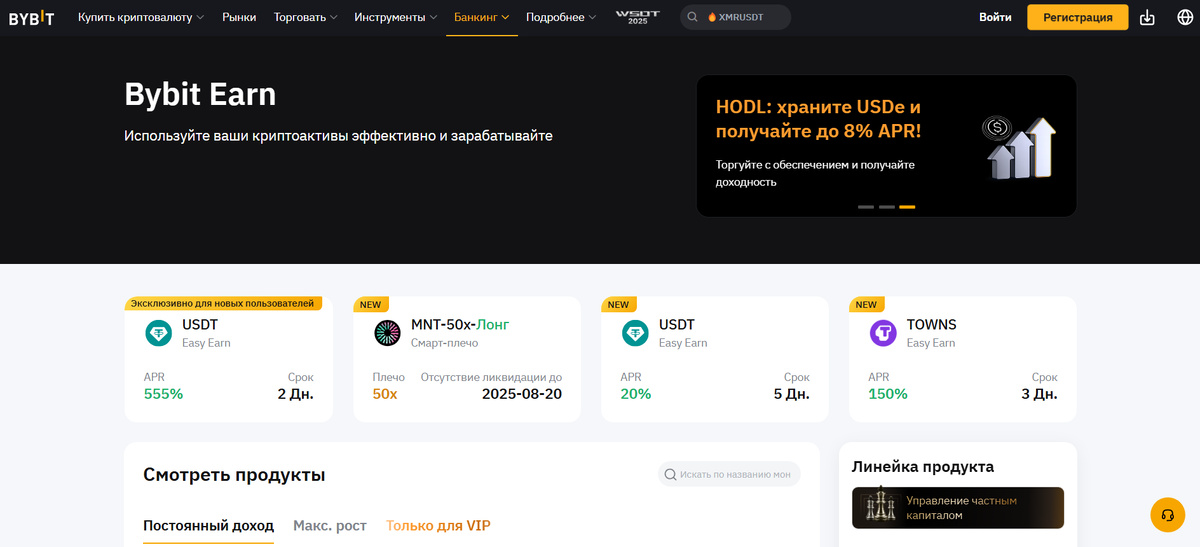This screenshot has width=1200, height=547.
Task: Click the Регистрация button
Action: tap(1078, 17)
